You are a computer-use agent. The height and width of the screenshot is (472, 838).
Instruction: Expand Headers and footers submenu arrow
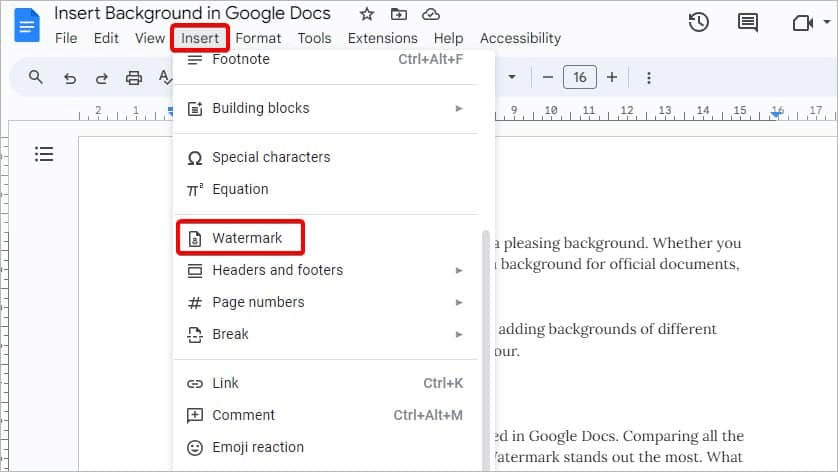[x=459, y=270]
